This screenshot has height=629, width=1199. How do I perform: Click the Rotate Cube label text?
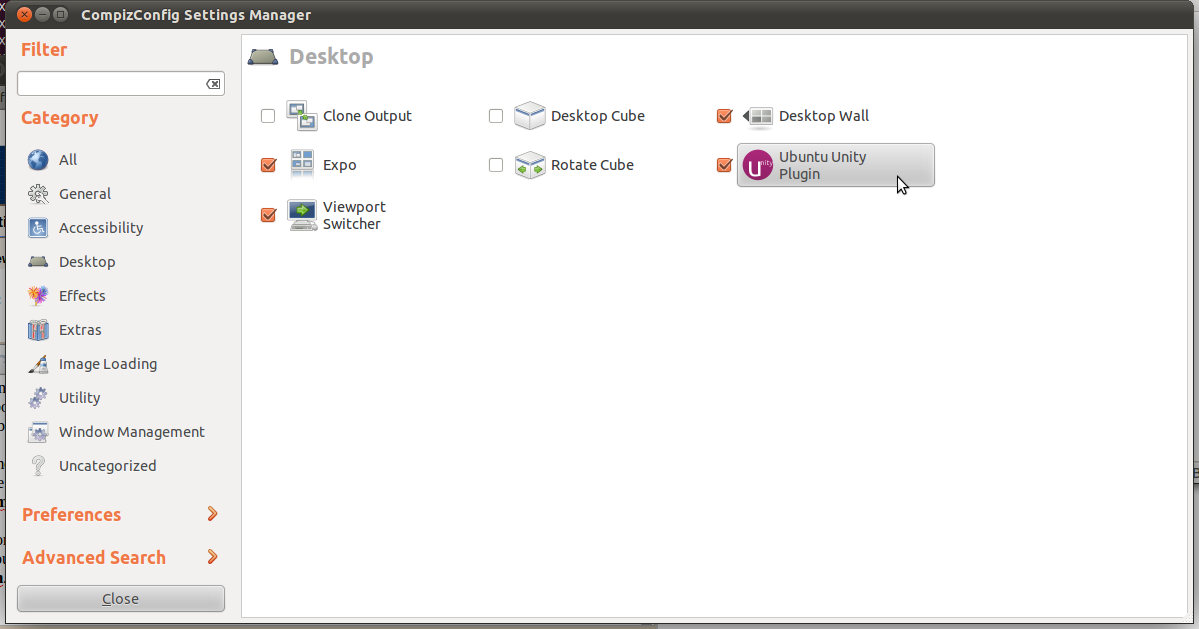coord(592,165)
